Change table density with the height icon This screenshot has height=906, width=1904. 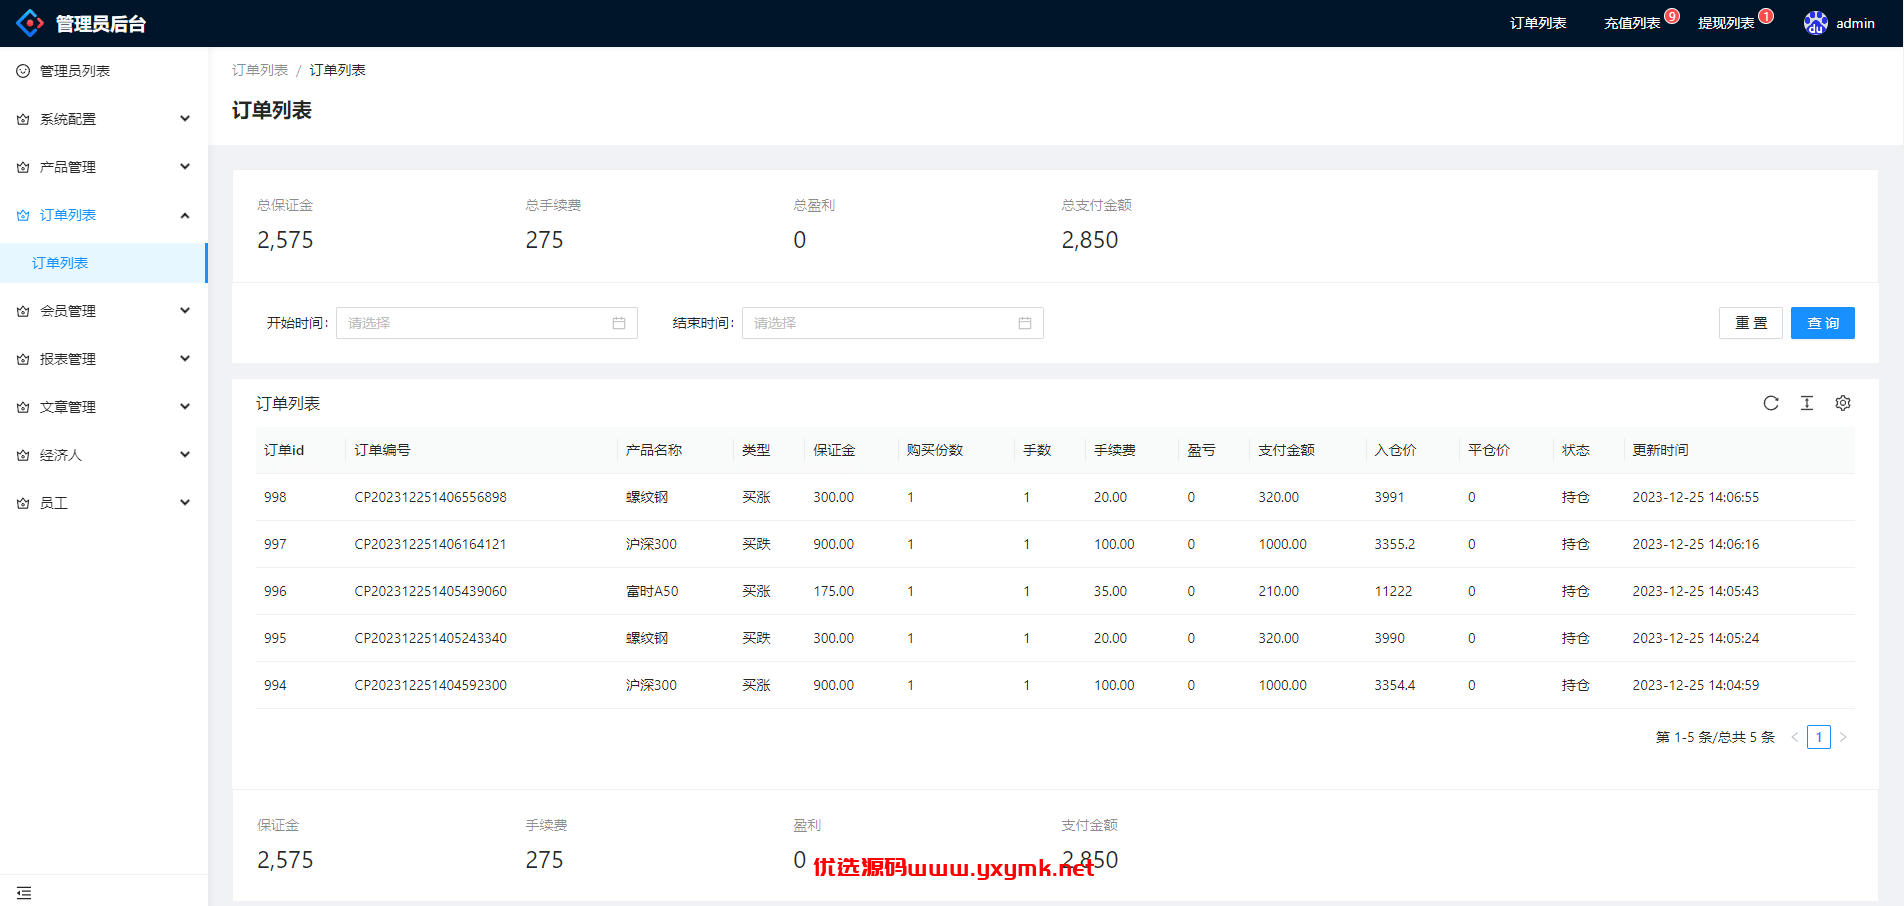pos(1807,403)
